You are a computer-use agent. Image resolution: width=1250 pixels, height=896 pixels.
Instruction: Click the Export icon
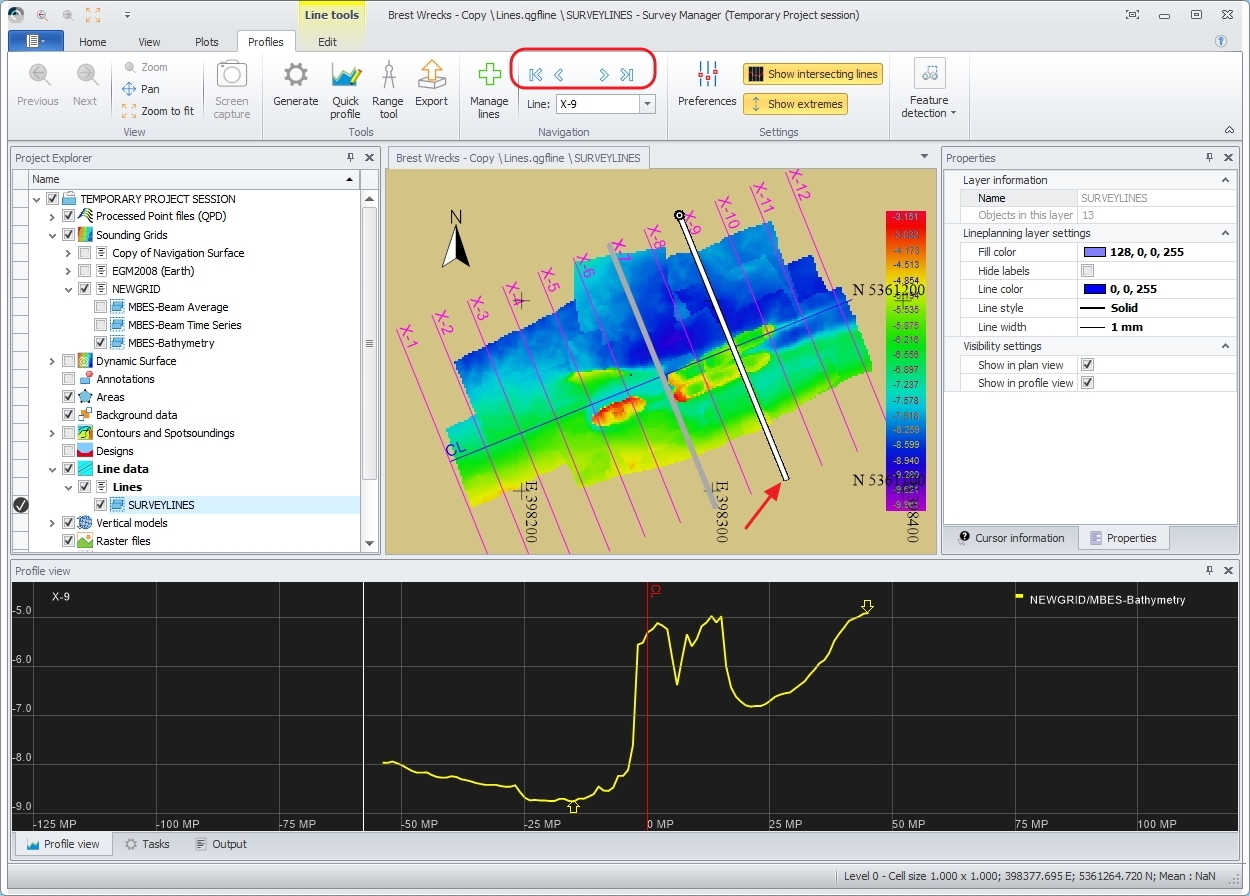pyautogui.click(x=431, y=76)
